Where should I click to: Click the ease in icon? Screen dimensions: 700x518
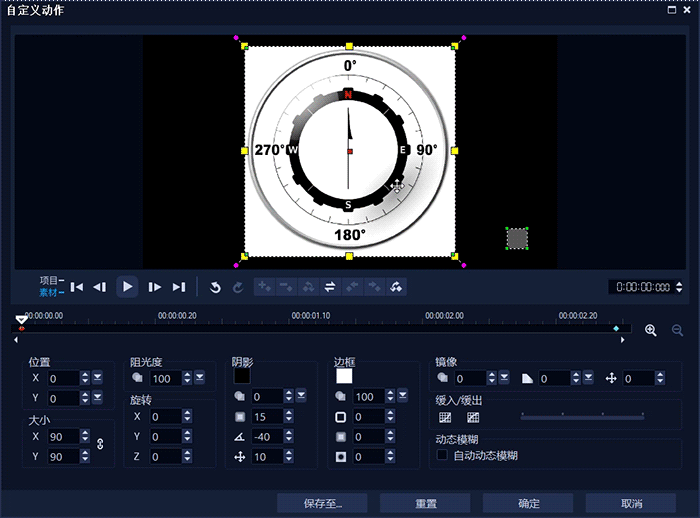(445, 418)
